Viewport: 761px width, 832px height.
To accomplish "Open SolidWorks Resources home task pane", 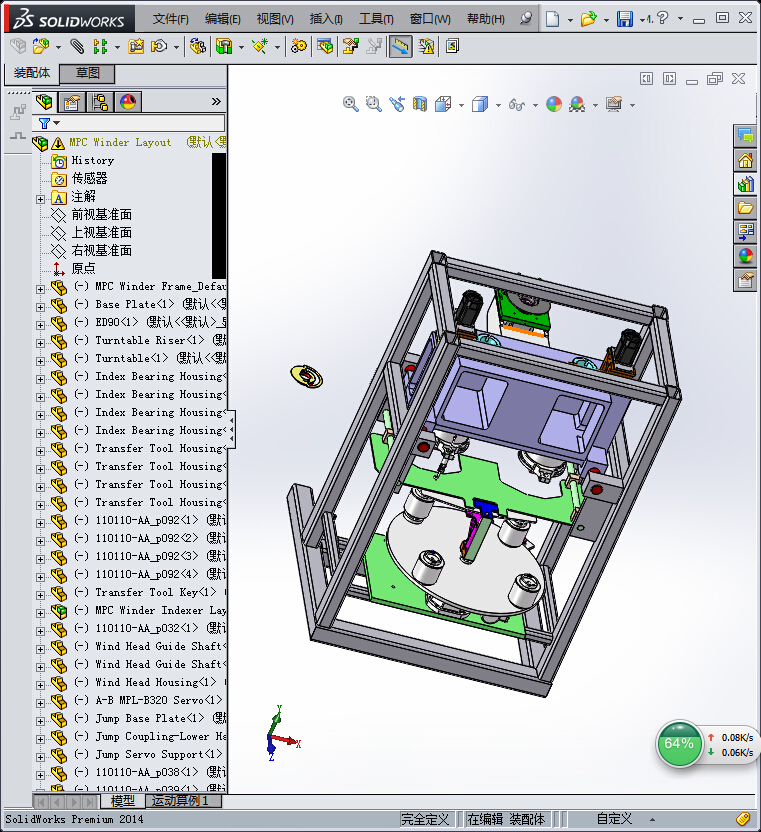I will pyautogui.click(x=746, y=160).
